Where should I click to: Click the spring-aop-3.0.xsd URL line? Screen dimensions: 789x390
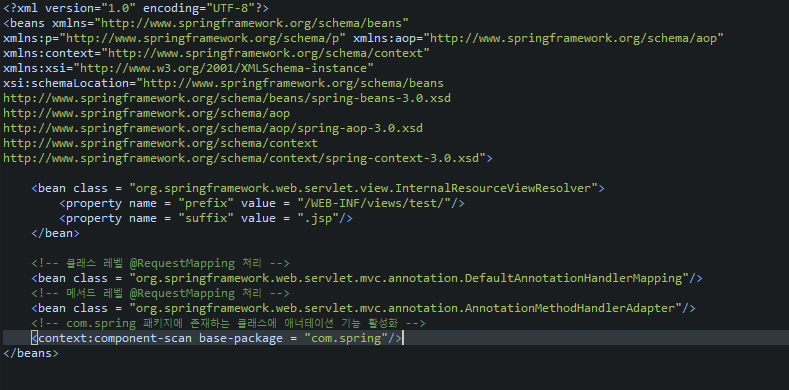[213, 128]
